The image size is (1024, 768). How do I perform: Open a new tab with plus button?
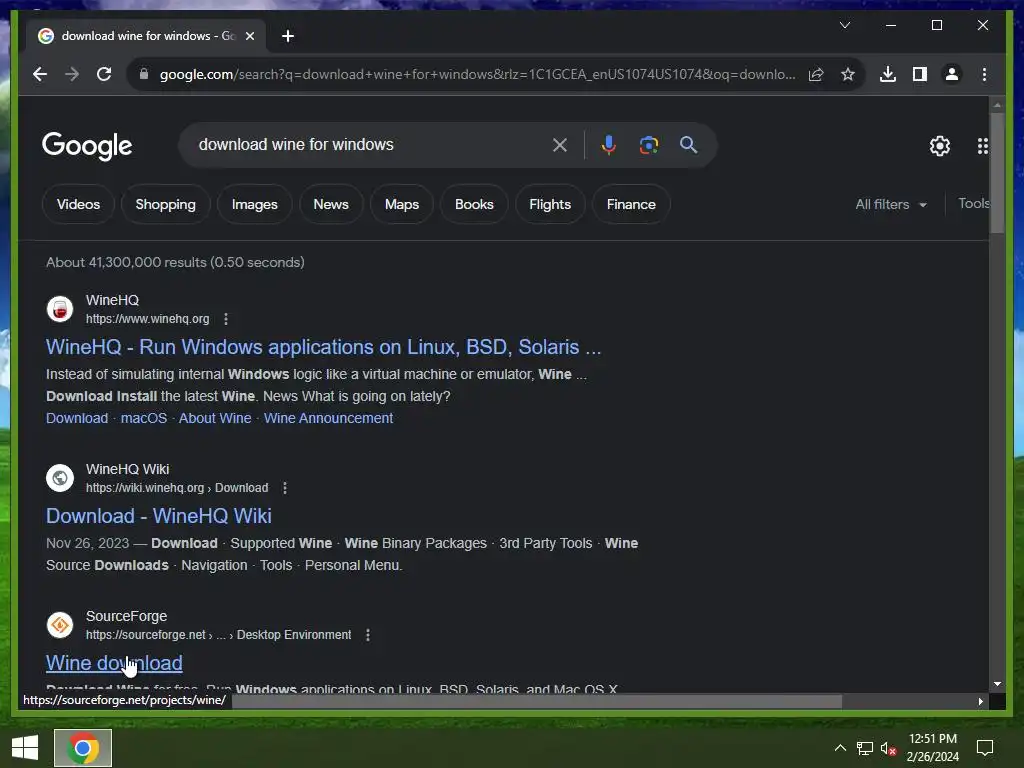(288, 36)
